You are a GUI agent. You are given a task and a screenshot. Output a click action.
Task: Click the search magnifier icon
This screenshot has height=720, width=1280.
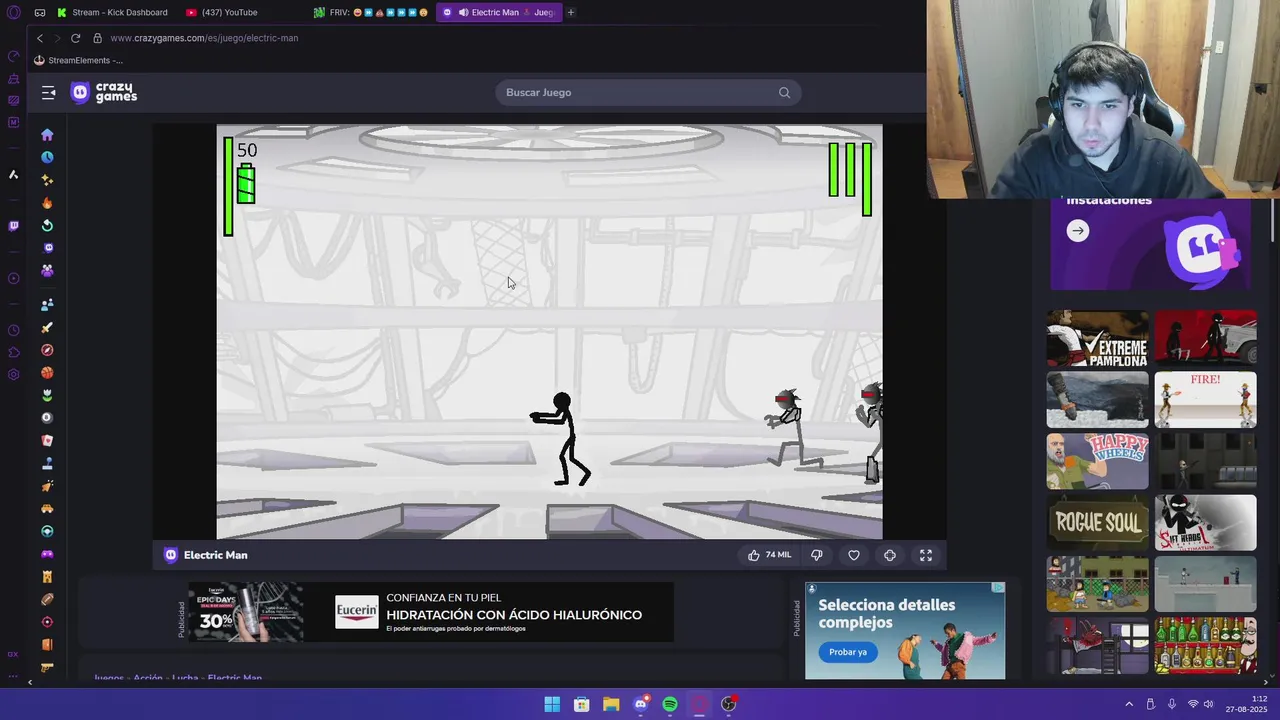tap(784, 93)
